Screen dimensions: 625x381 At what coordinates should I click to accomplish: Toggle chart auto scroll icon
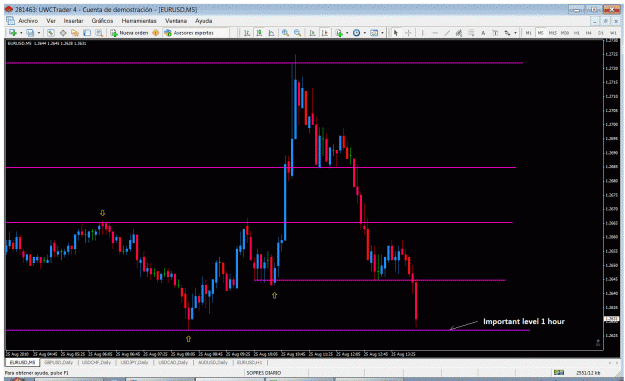(312, 33)
